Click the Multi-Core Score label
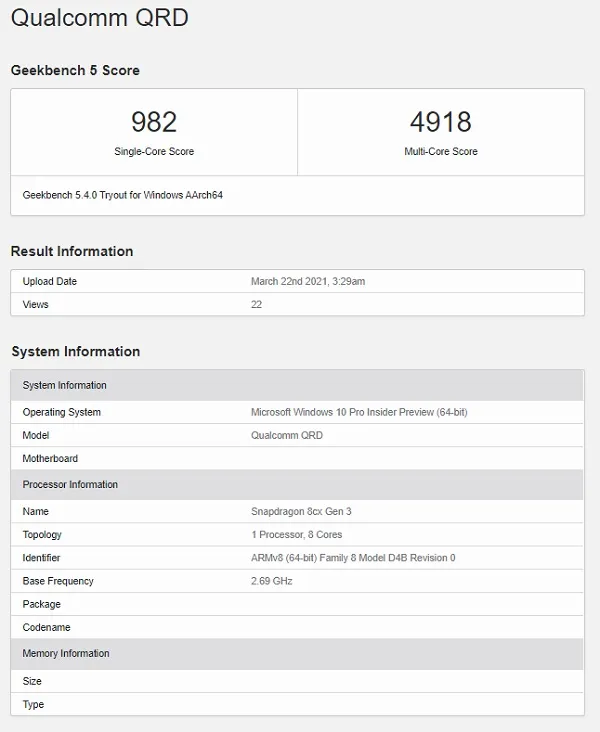This screenshot has height=732, width=600. point(441,151)
